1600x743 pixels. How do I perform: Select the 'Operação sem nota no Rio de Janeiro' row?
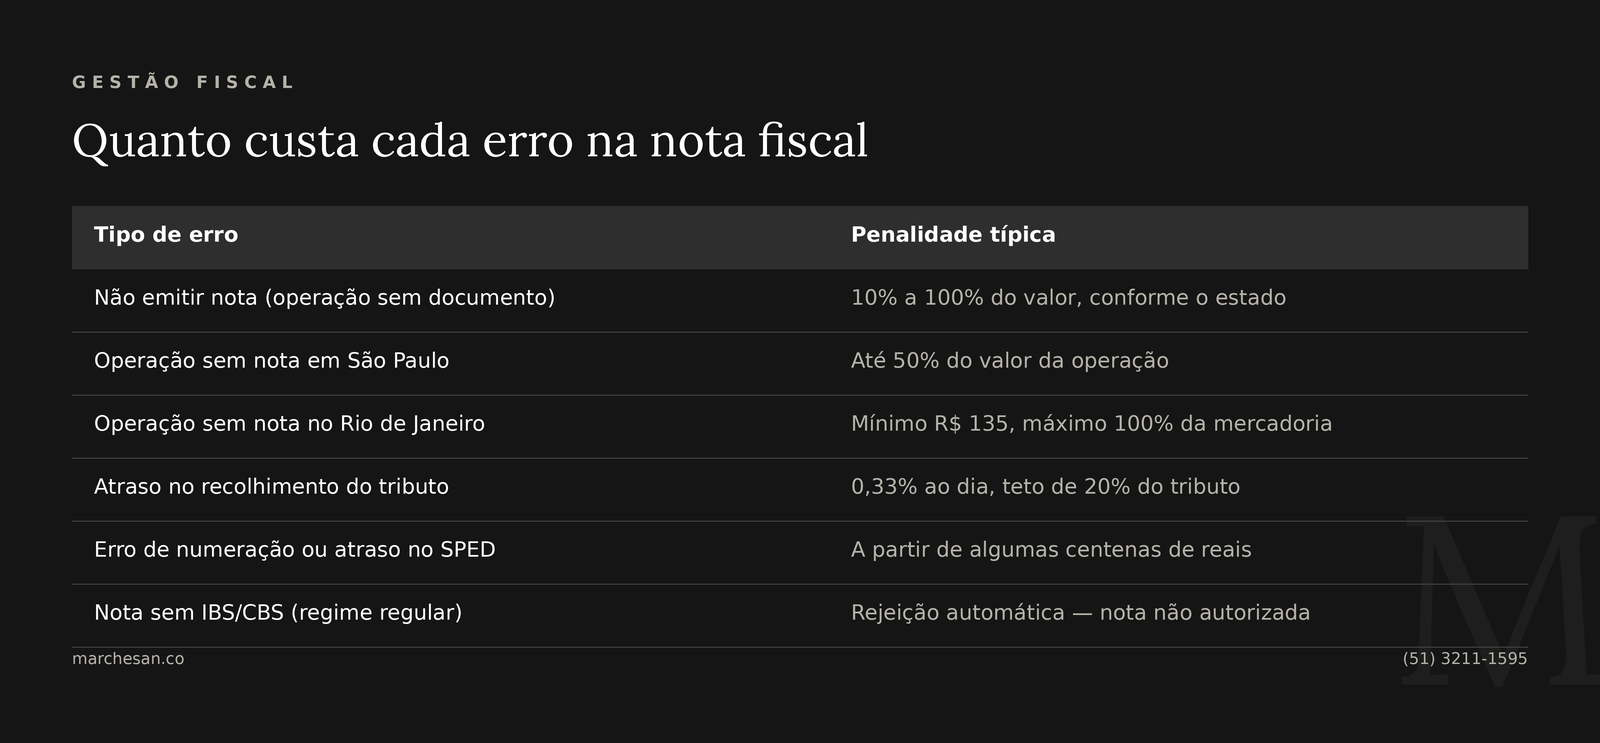tap(800, 426)
